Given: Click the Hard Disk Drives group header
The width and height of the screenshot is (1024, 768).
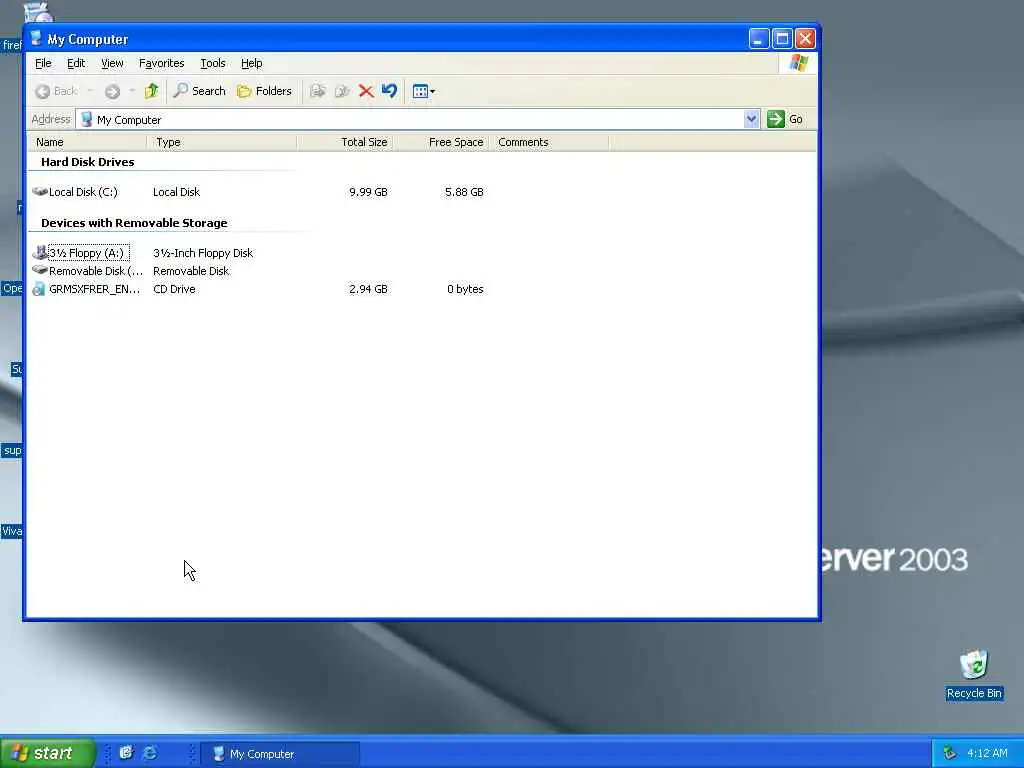Looking at the screenshot, I should 88,162.
